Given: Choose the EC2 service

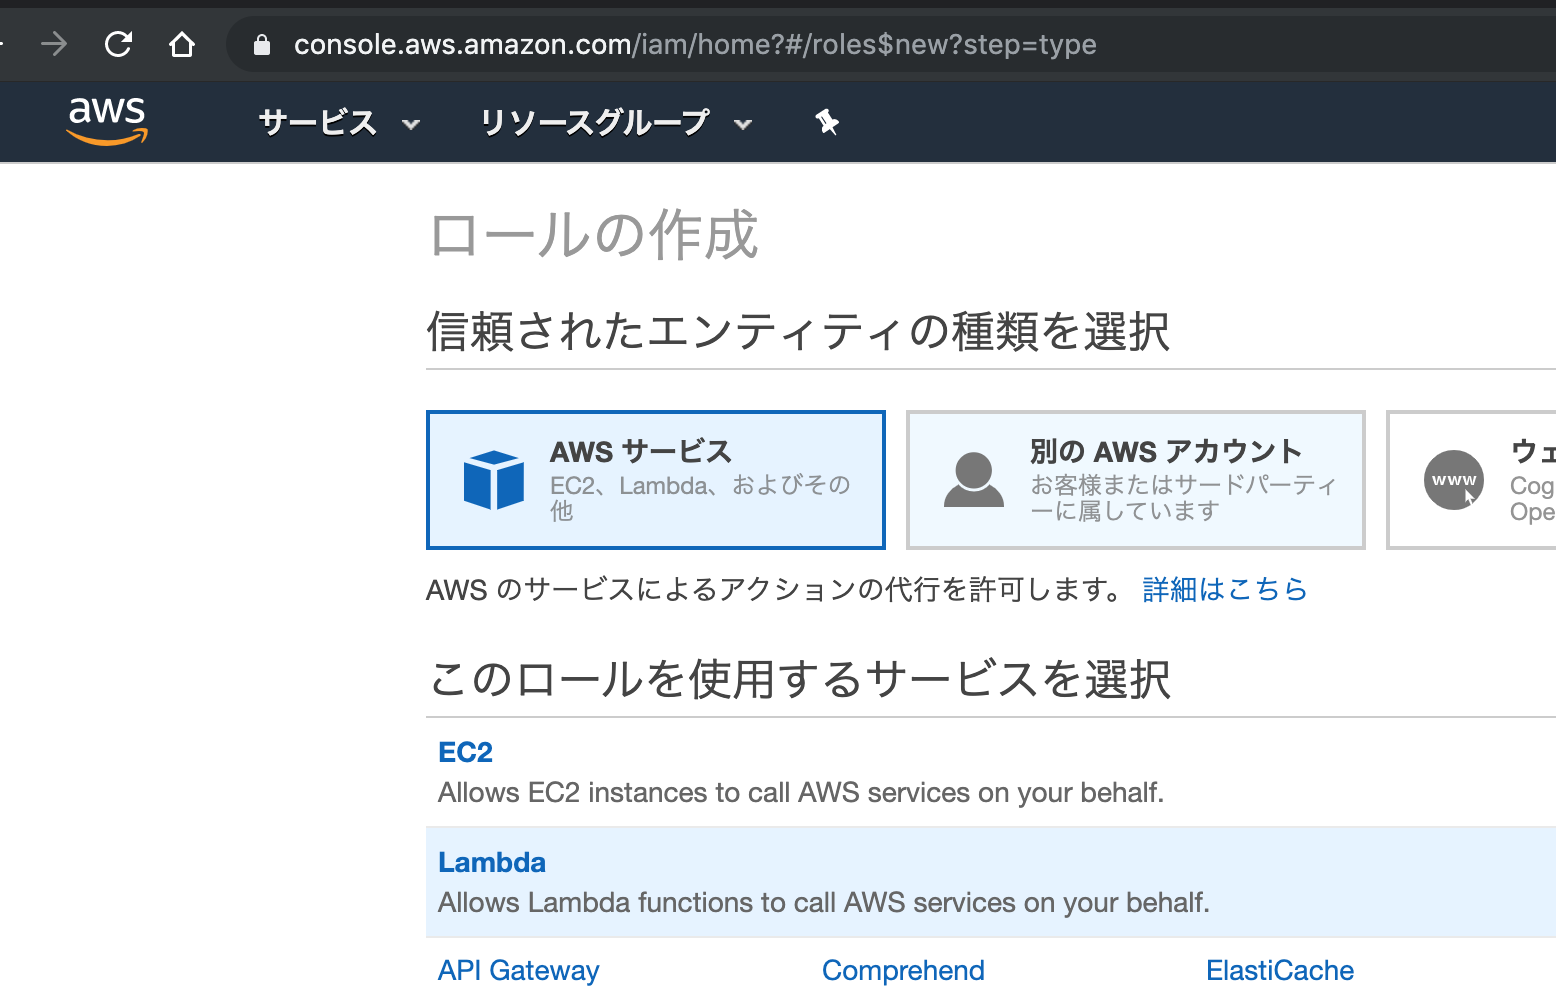Looking at the screenshot, I should tap(466, 752).
